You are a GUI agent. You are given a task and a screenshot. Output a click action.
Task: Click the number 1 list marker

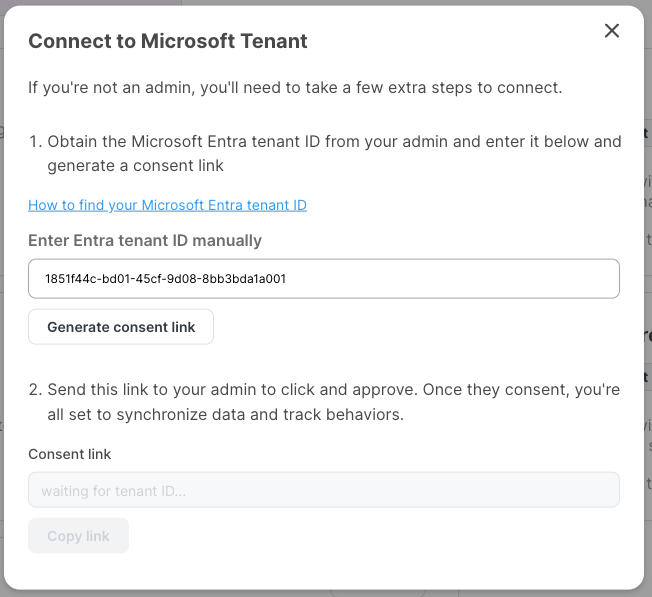(34, 141)
